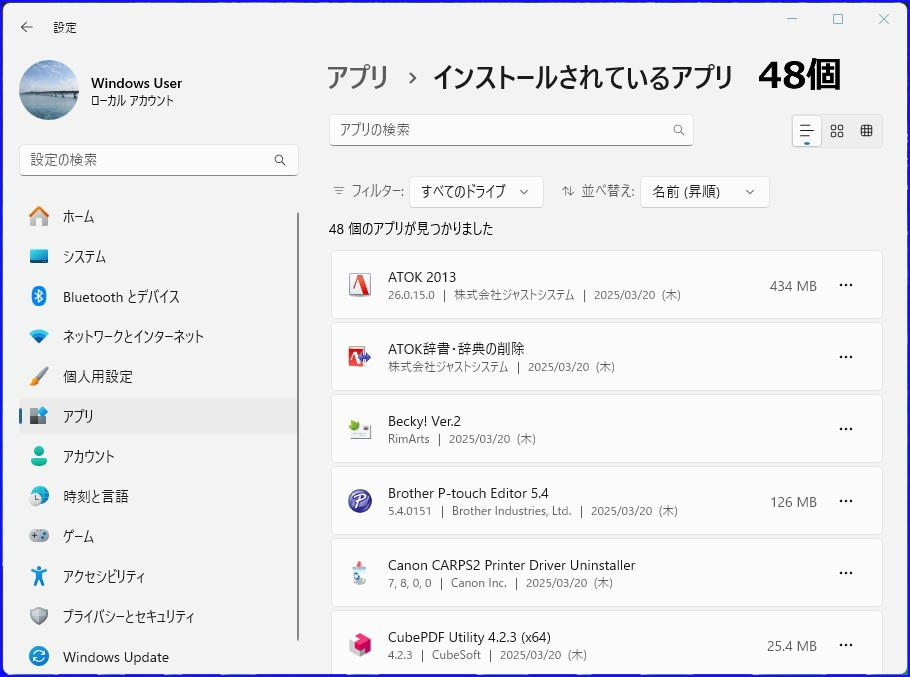Click the Becky! Ver.2 app icon

coord(360,429)
